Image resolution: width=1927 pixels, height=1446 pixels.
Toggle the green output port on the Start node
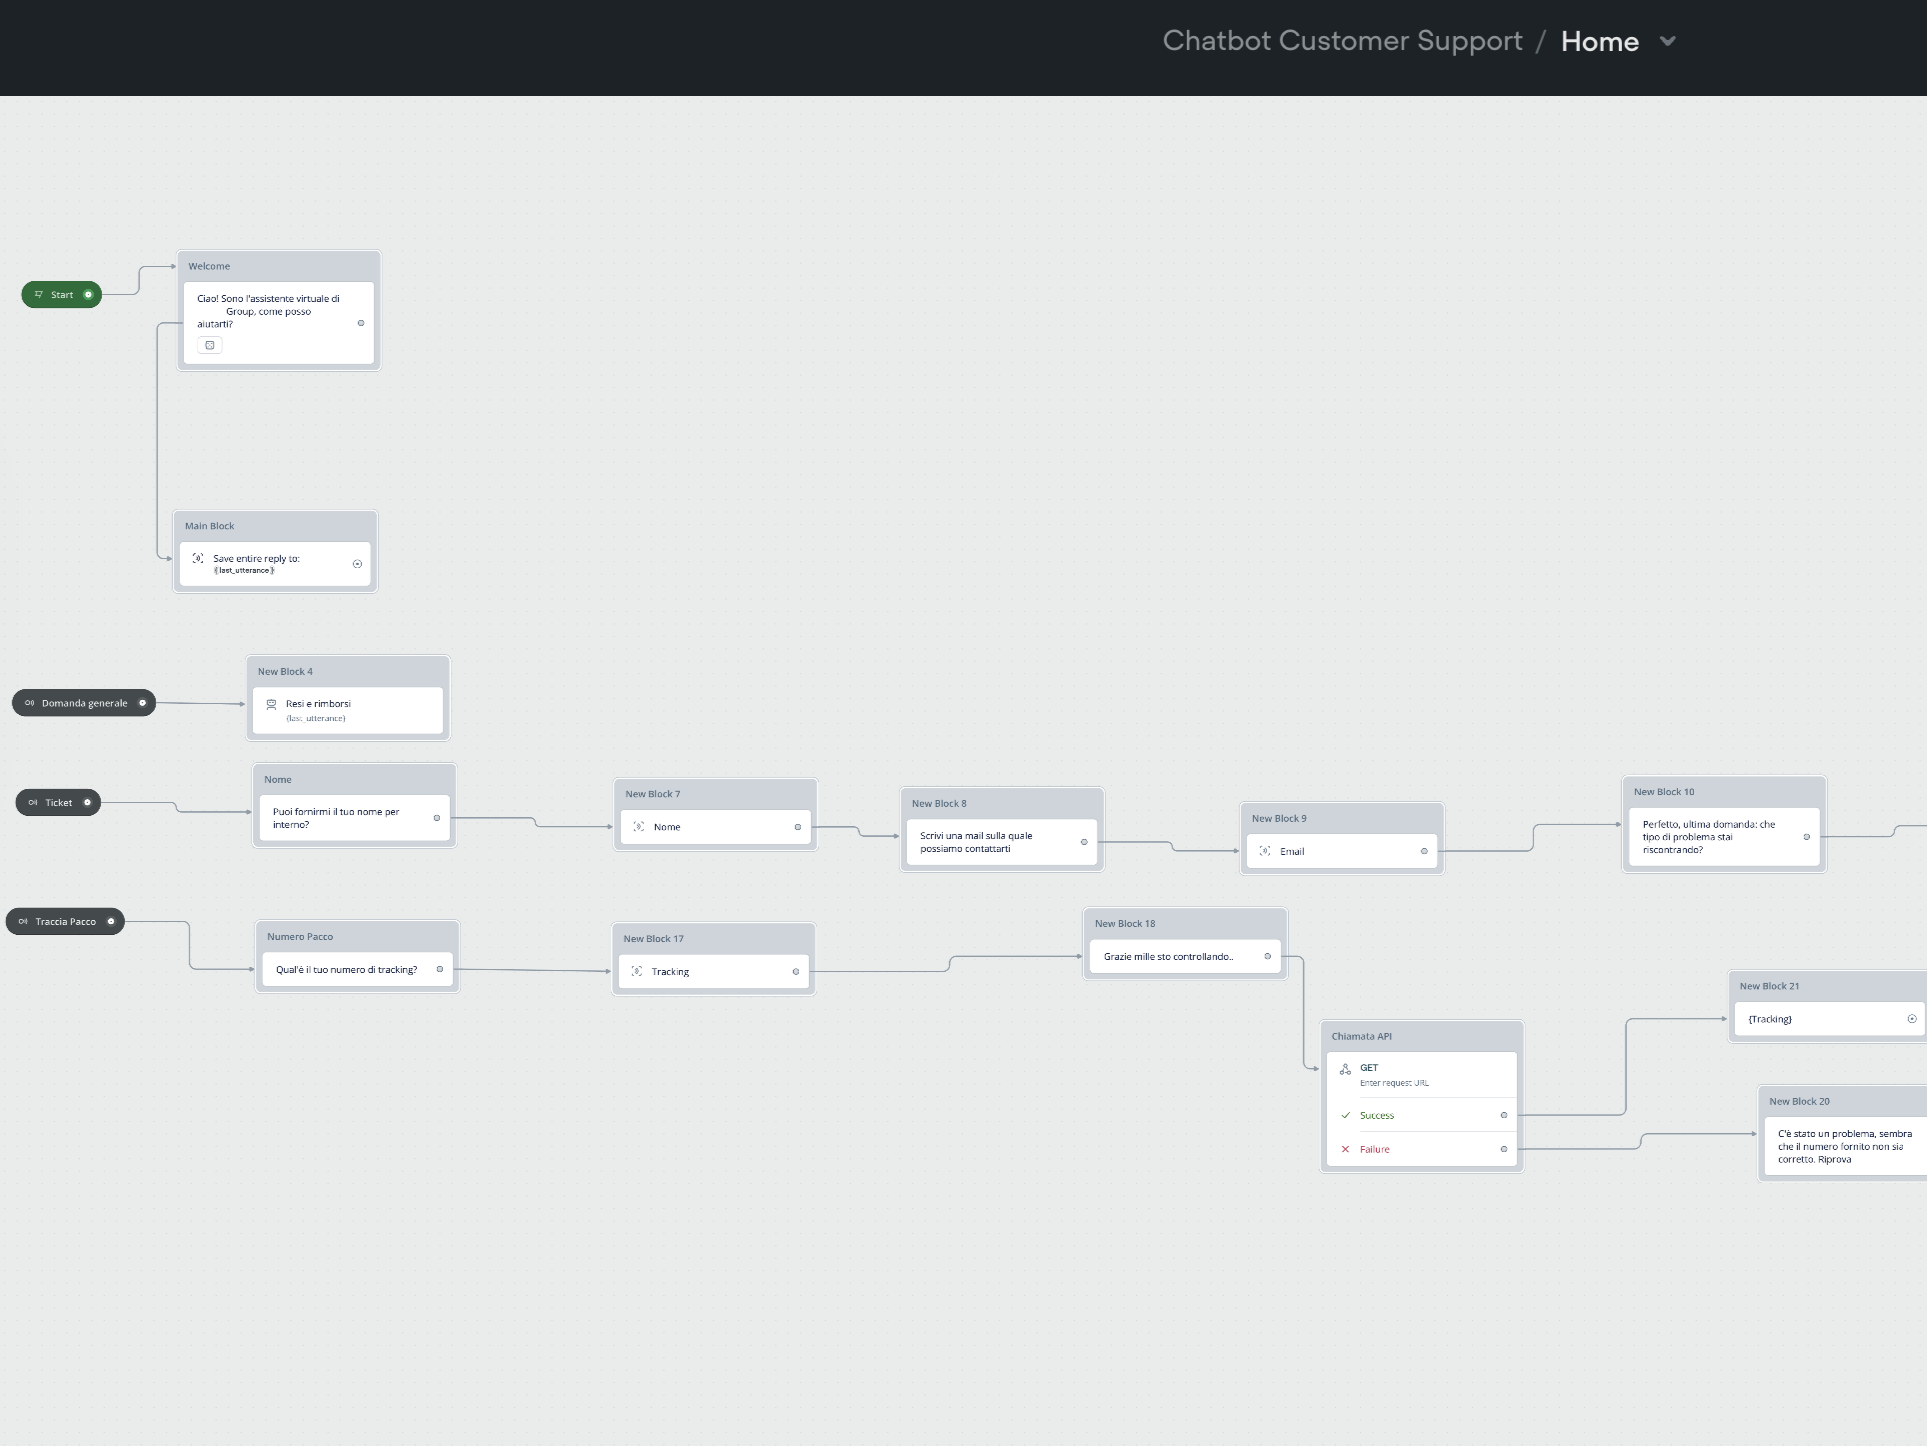pyautogui.click(x=88, y=294)
